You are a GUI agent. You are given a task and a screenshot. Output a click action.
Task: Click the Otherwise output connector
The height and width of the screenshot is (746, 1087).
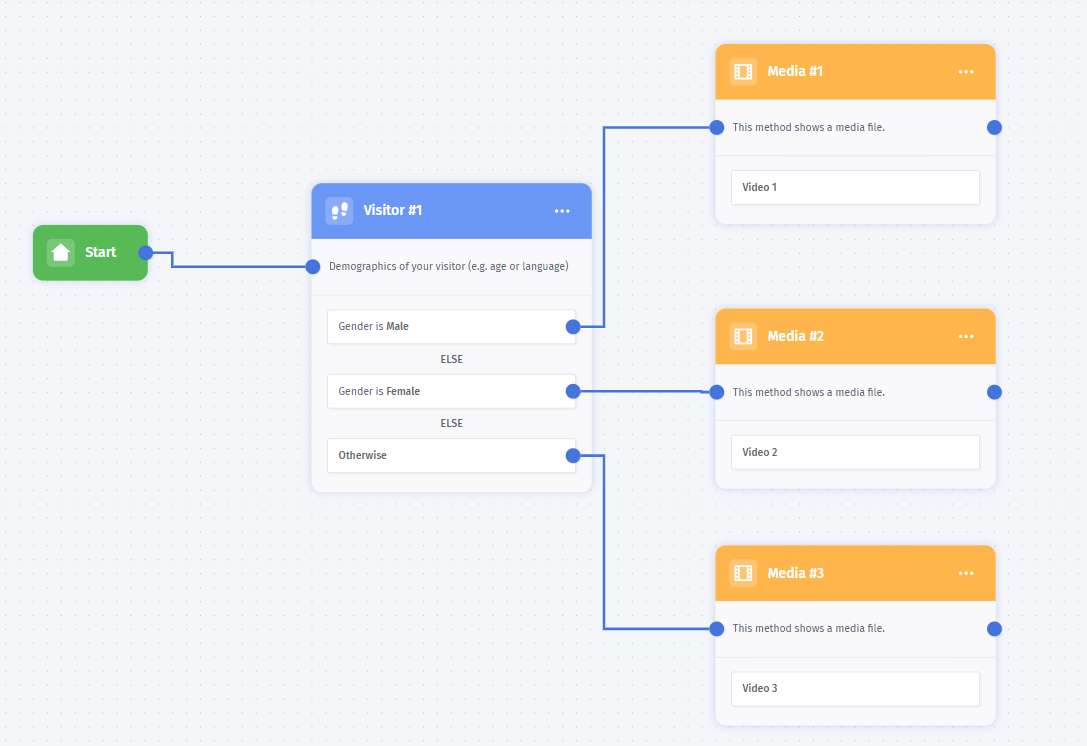coord(573,456)
